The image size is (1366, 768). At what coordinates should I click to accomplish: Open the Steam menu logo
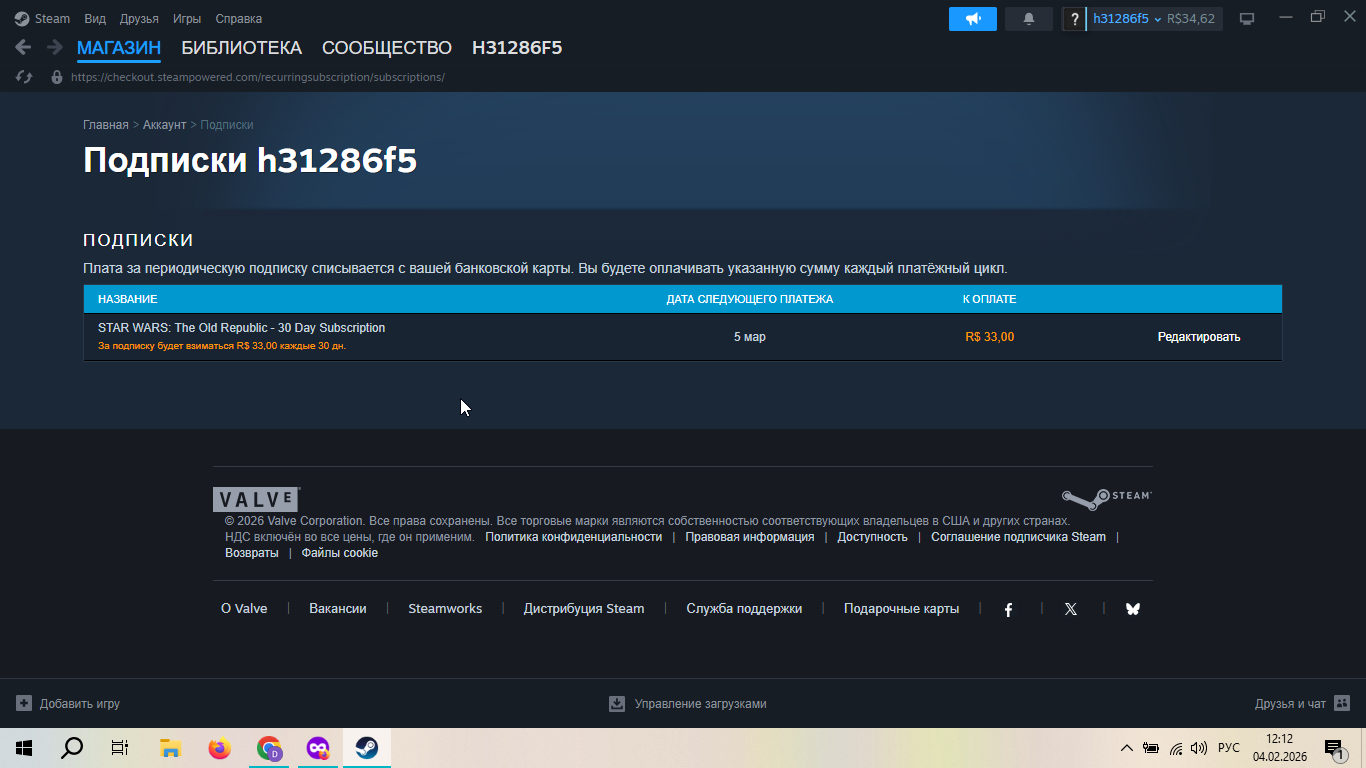tap(22, 19)
